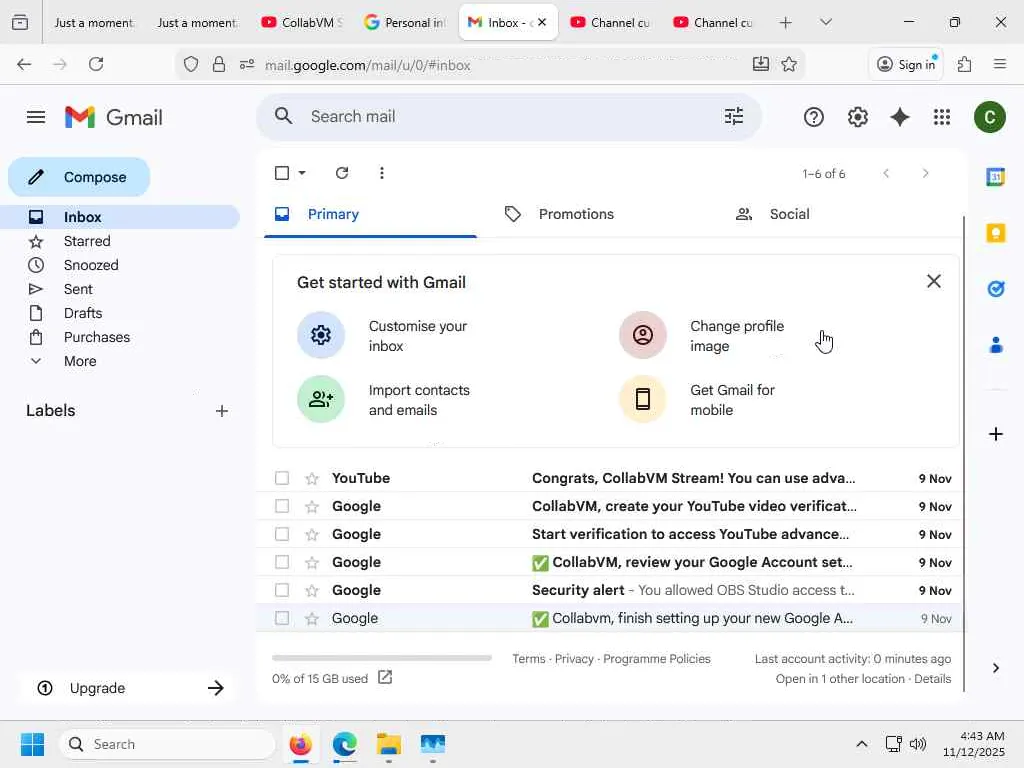This screenshot has width=1024, height=768.
Task: Tick the select-all checkbox
Action: [x=282, y=173]
